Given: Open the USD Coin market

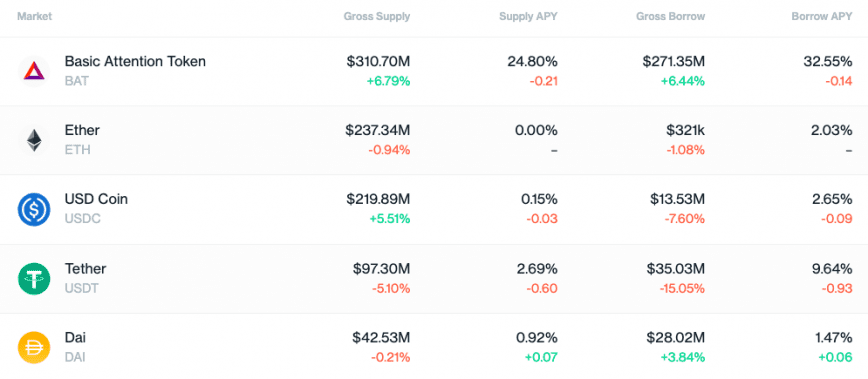Looking at the screenshot, I should pyautogui.click(x=434, y=210).
